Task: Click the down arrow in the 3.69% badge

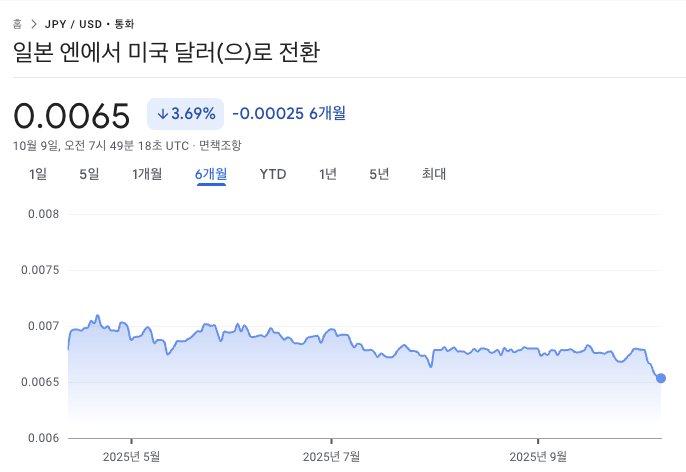Action: (x=163, y=114)
